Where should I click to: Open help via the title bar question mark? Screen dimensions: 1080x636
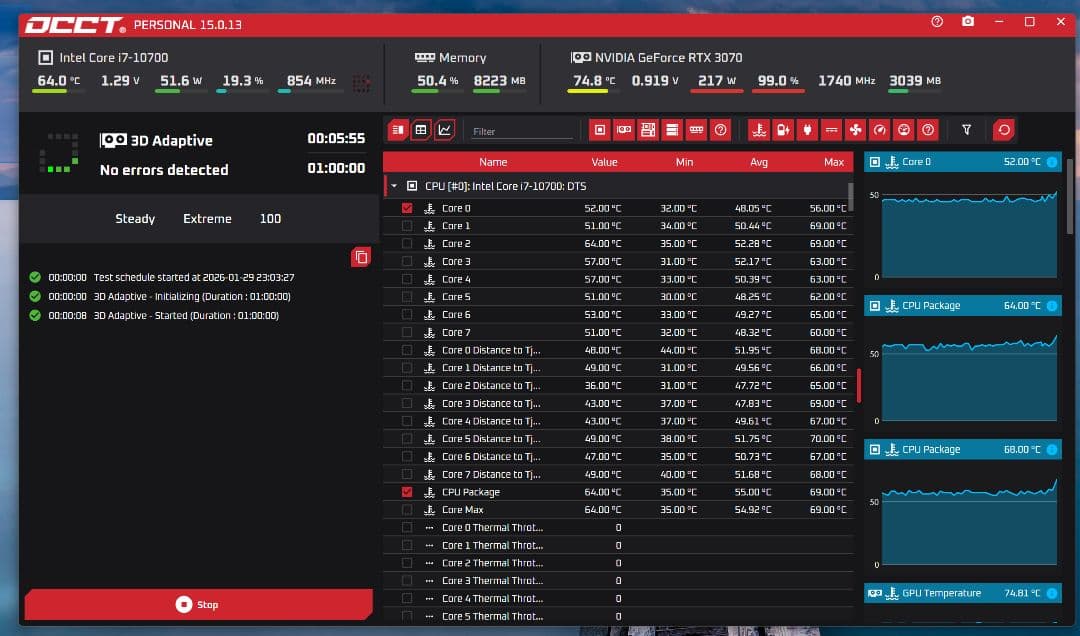click(937, 22)
